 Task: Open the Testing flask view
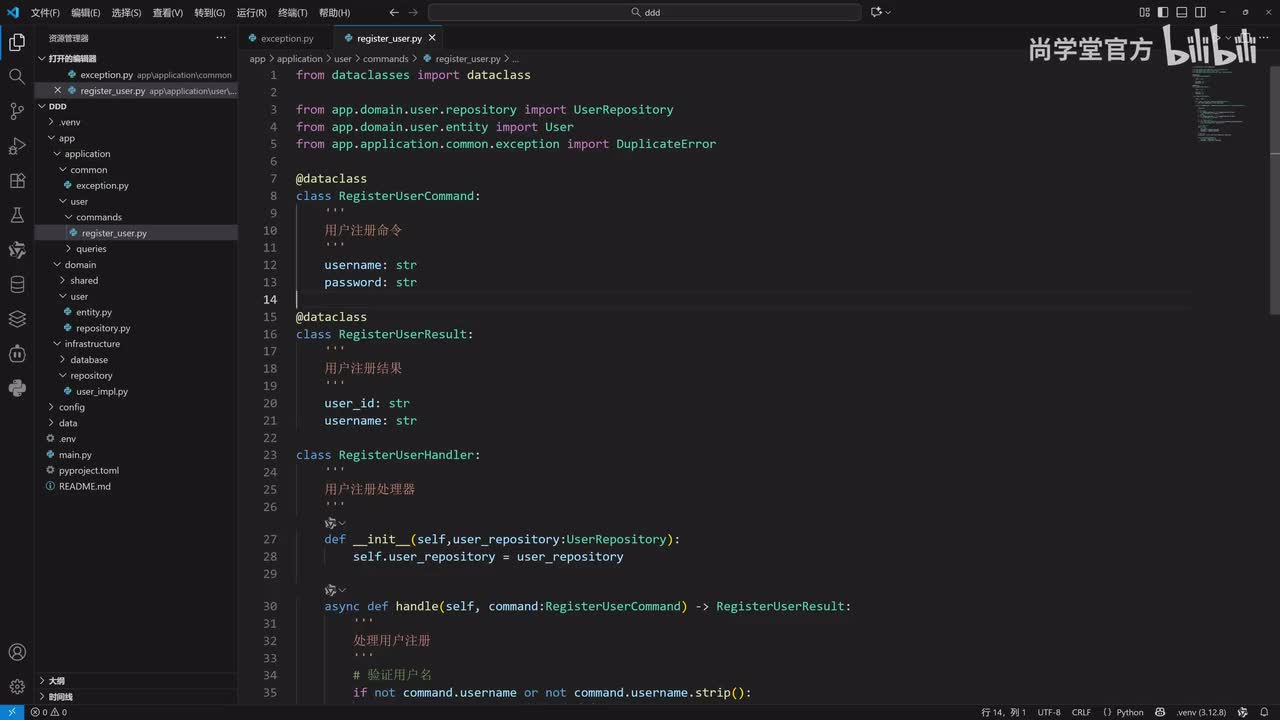pyautogui.click(x=17, y=215)
